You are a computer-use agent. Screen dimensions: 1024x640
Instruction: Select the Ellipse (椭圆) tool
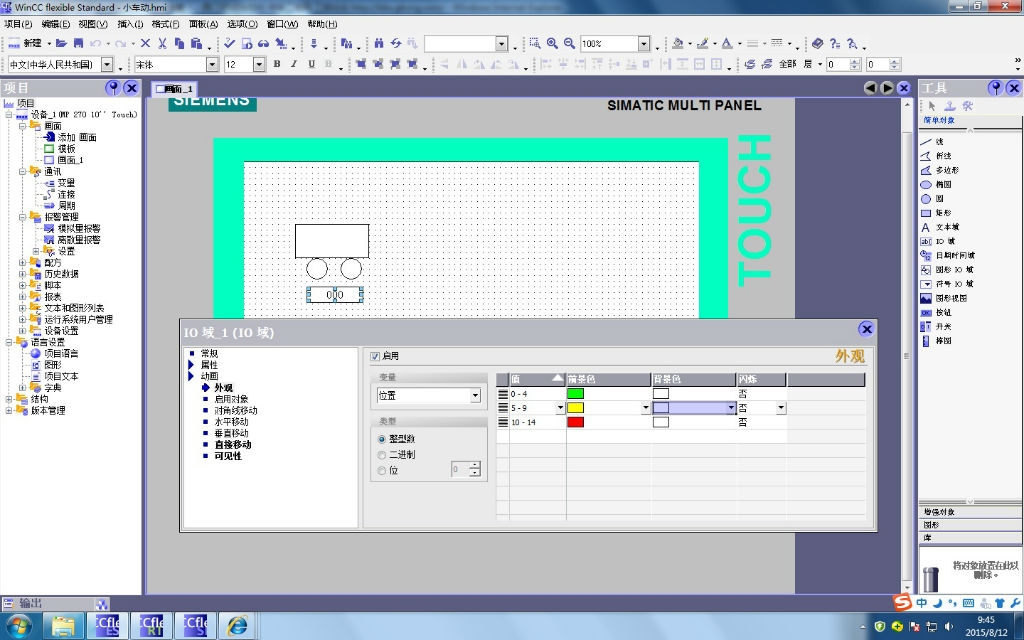[935, 185]
